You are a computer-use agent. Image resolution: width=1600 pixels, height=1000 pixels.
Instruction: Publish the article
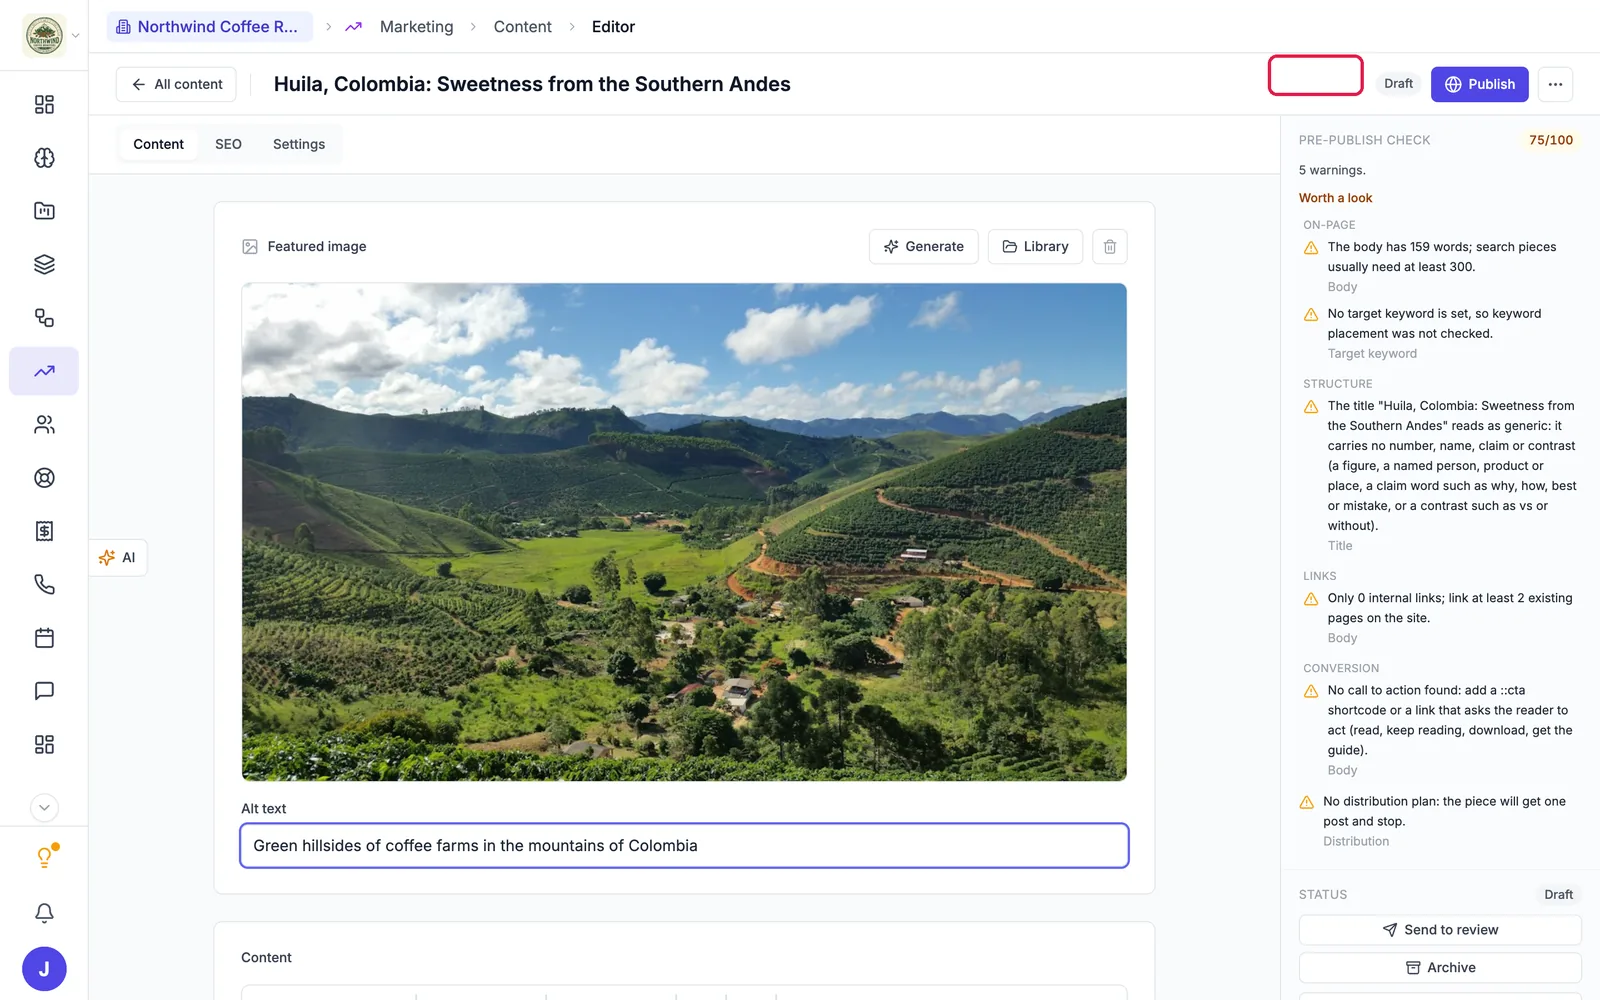pyautogui.click(x=1479, y=84)
